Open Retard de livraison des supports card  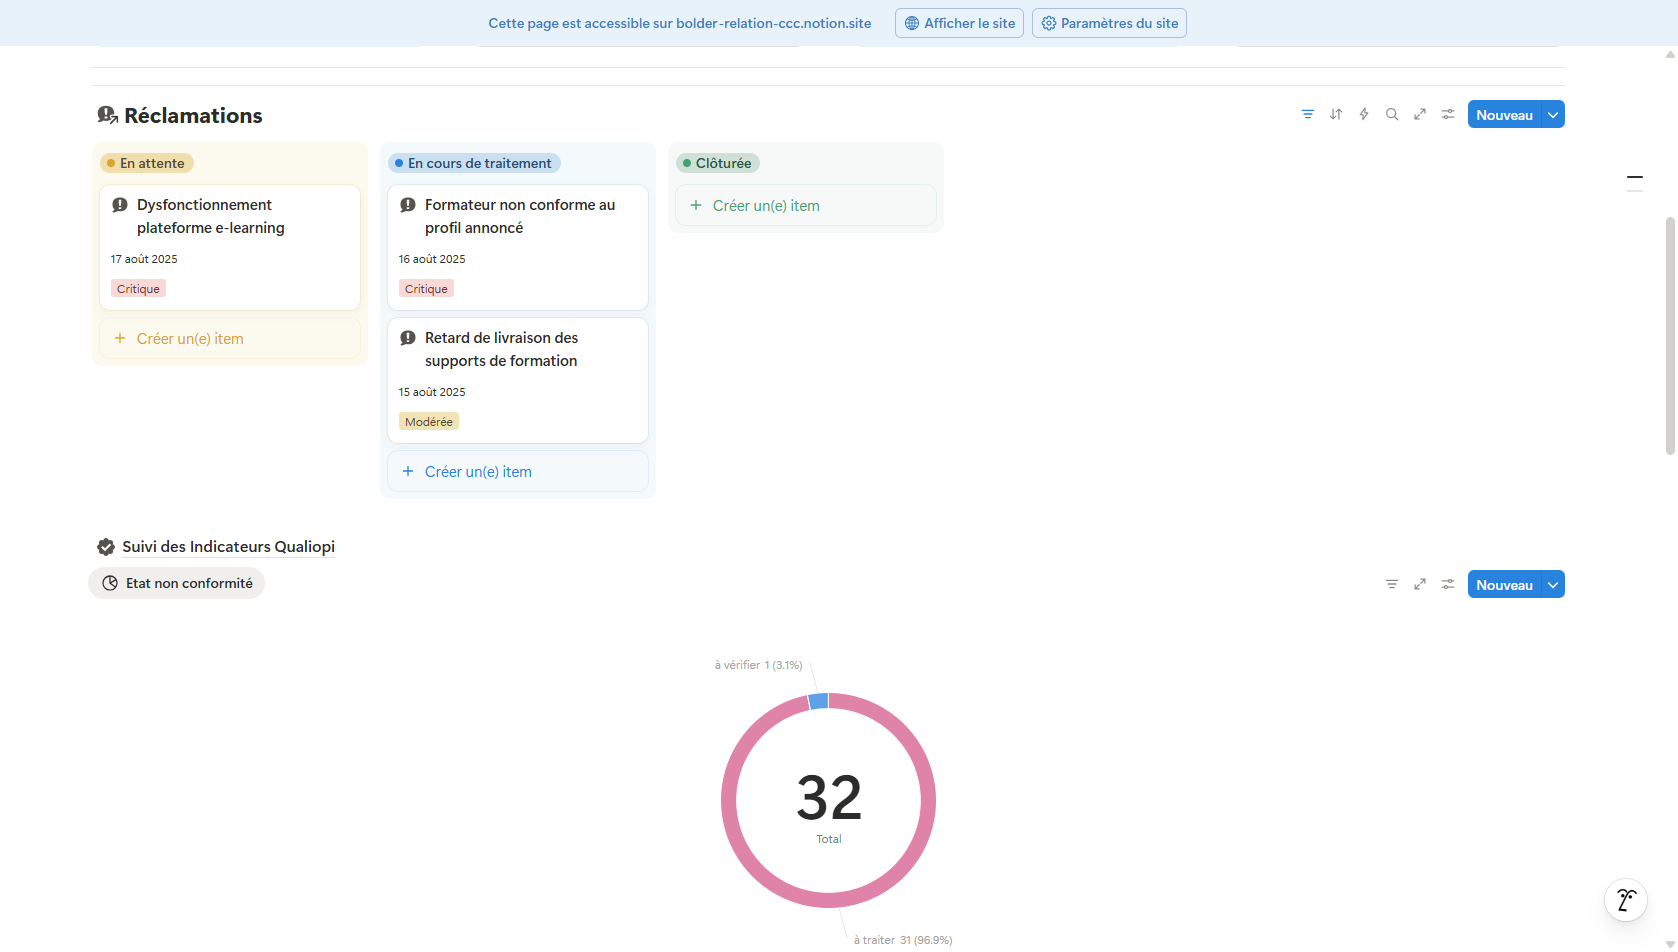click(501, 350)
